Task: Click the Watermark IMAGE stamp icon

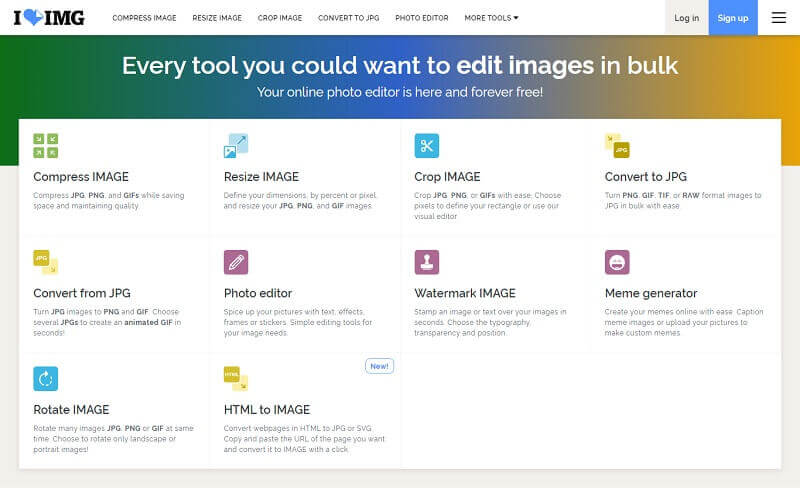Action: 427,262
